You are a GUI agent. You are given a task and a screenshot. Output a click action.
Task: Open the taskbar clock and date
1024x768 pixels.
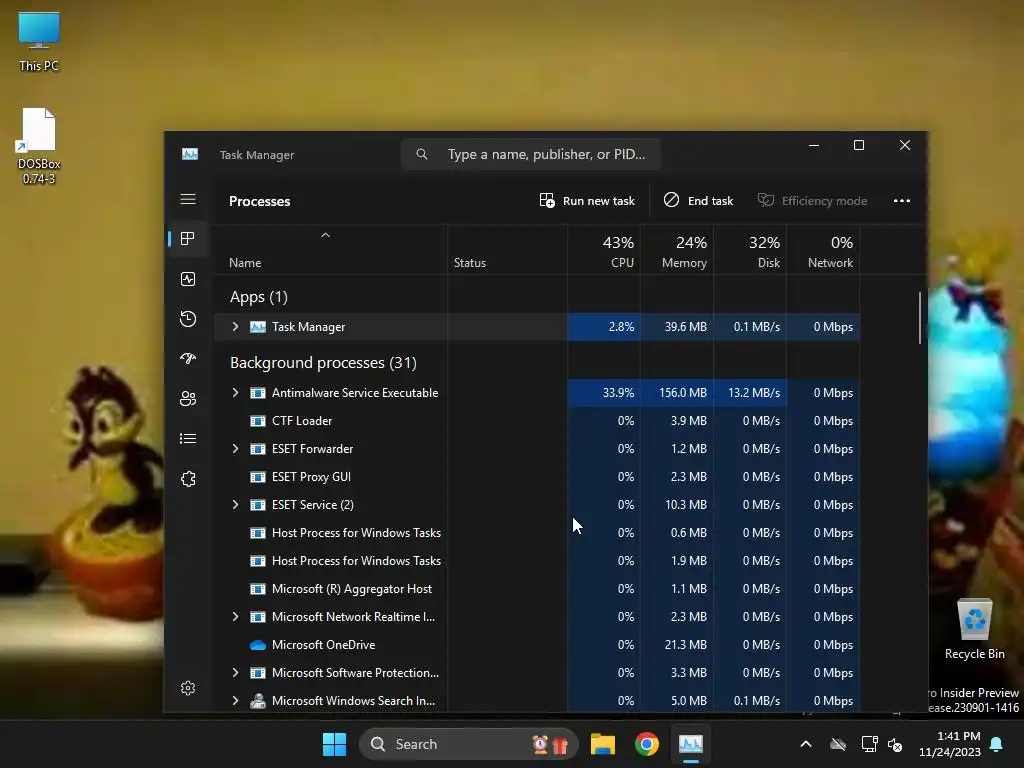click(x=950, y=744)
